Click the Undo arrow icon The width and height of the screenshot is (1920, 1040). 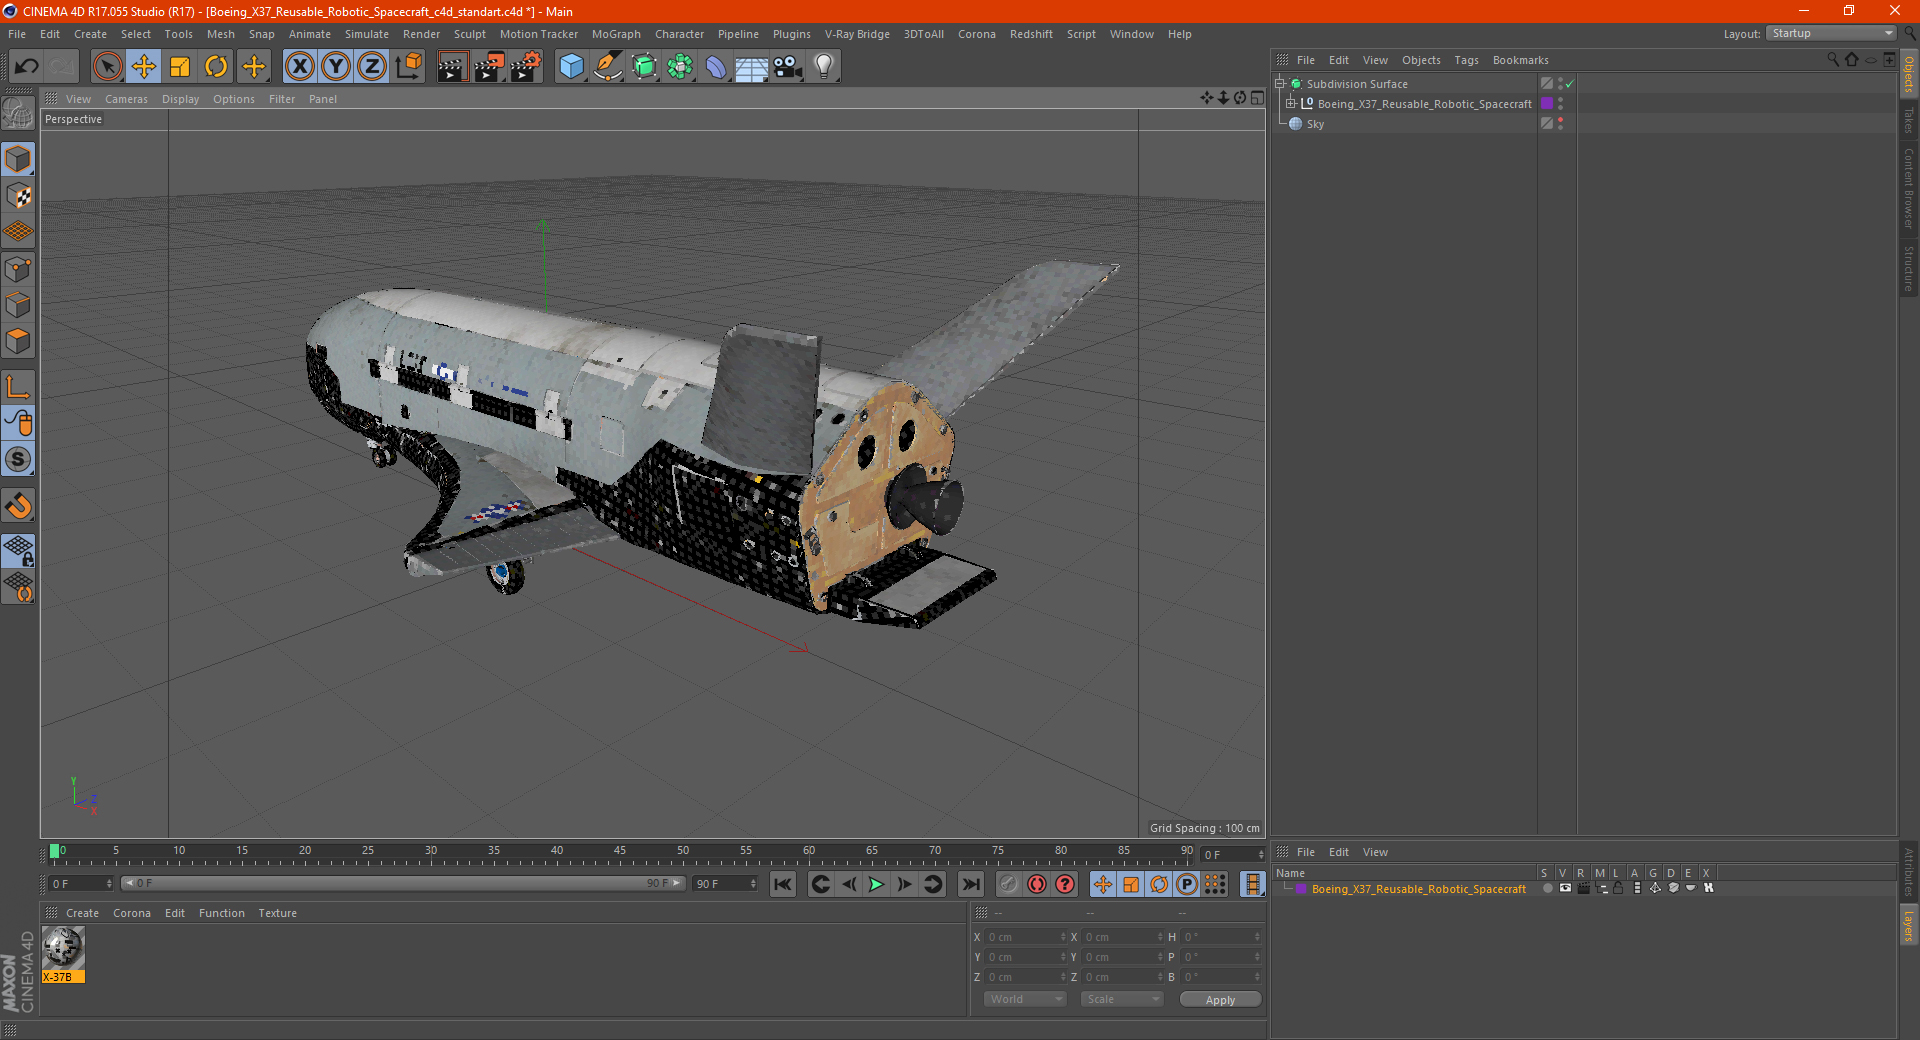point(27,67)
